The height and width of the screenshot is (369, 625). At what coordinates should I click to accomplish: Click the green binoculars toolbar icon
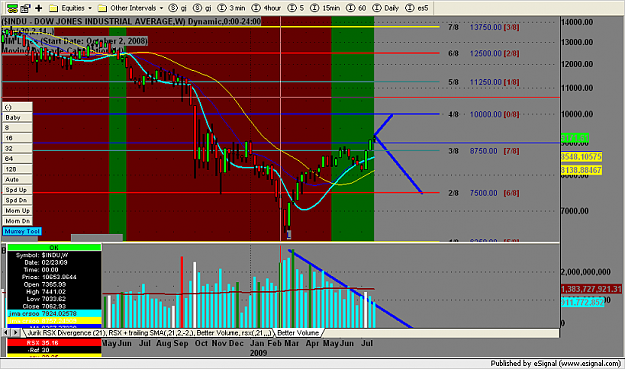tap(12, 8)
